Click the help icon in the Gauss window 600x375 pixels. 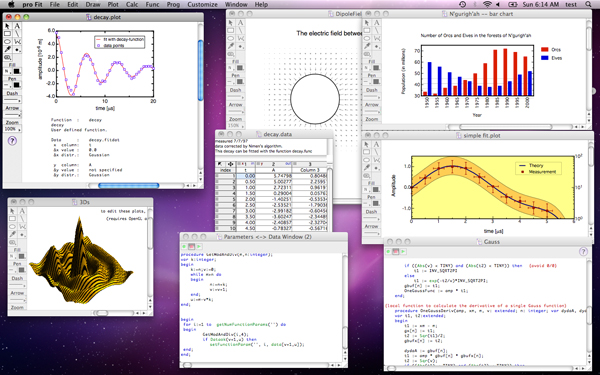point(583,251)
